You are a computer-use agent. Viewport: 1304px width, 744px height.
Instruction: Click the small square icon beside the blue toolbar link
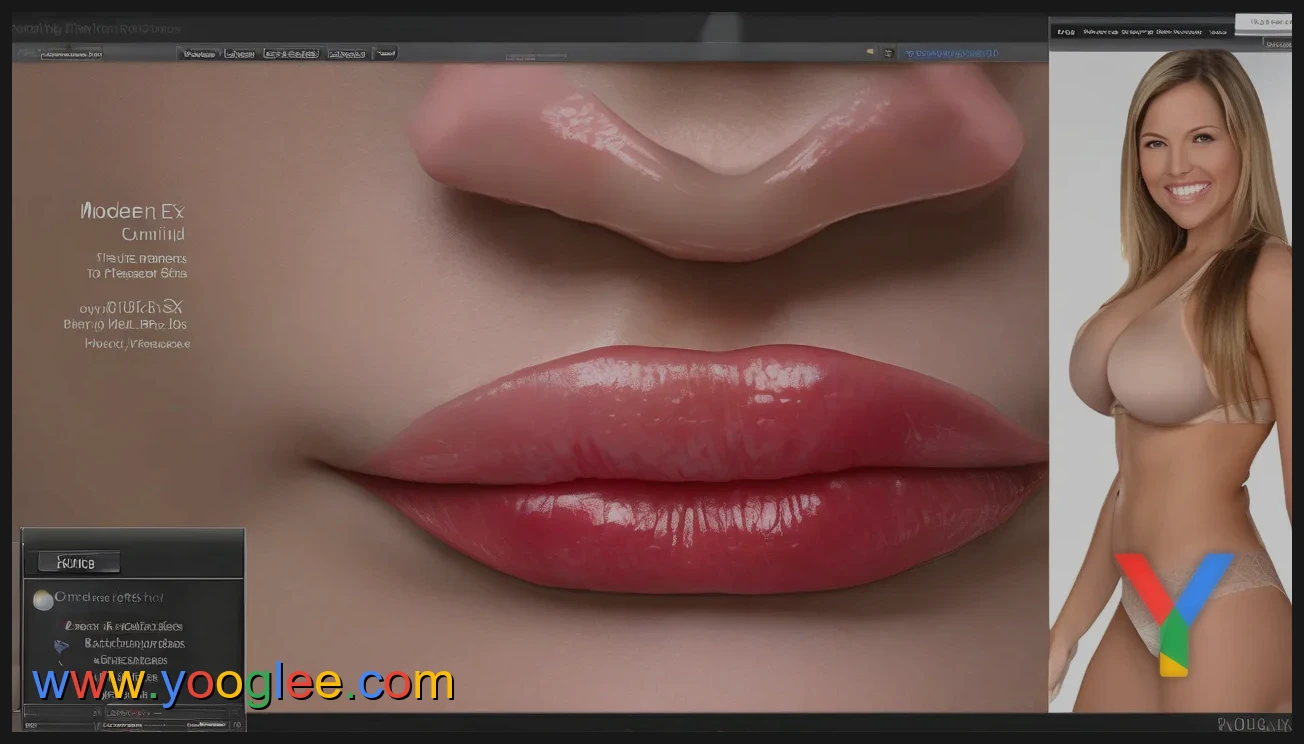pyautogui.click(x=886, y=52)
